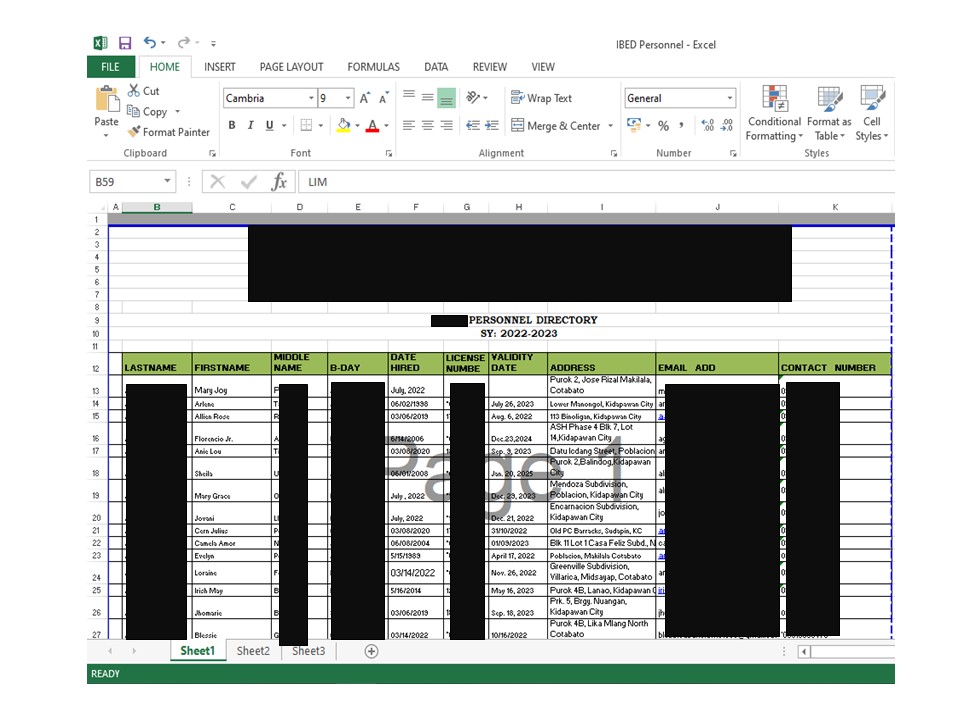Open the Underline style dropdown arrow
The image size is (960, 720).
pos(284,126)
